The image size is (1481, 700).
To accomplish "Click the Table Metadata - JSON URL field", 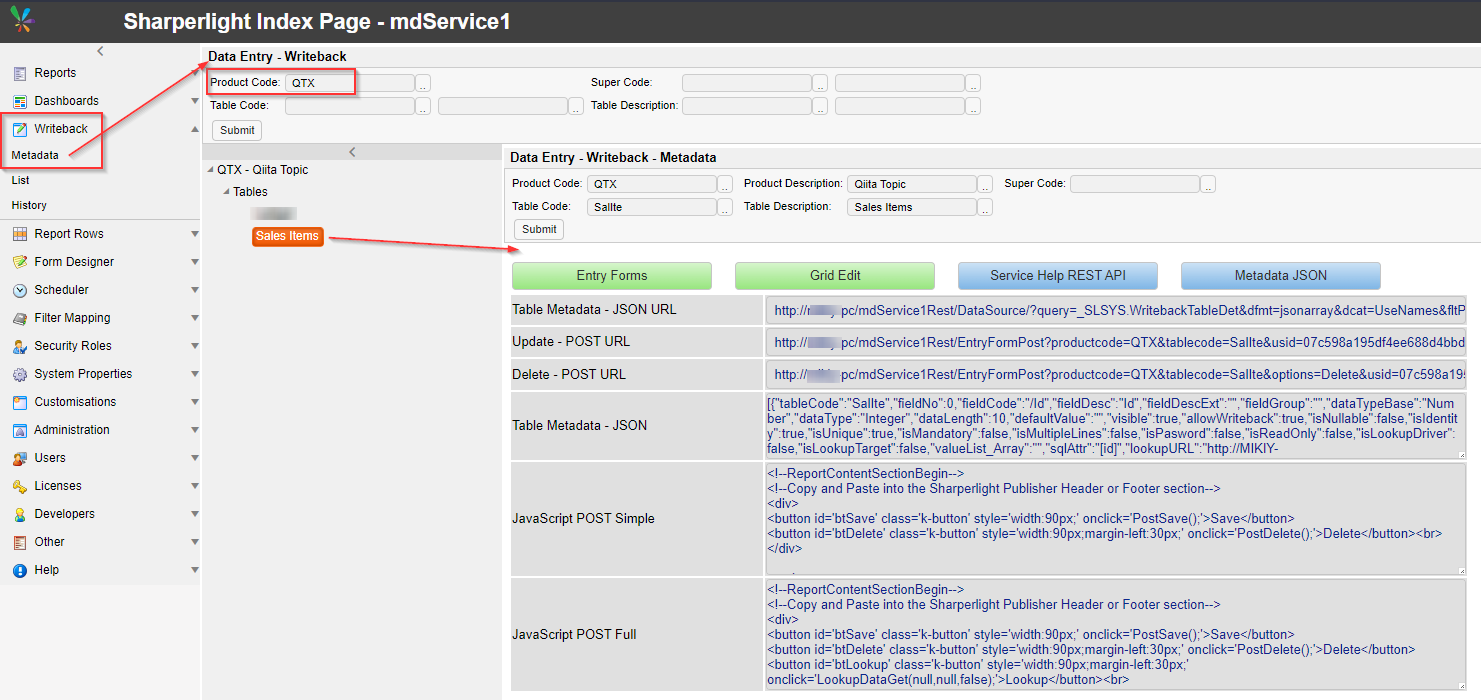I will (x=1115, y=310).
